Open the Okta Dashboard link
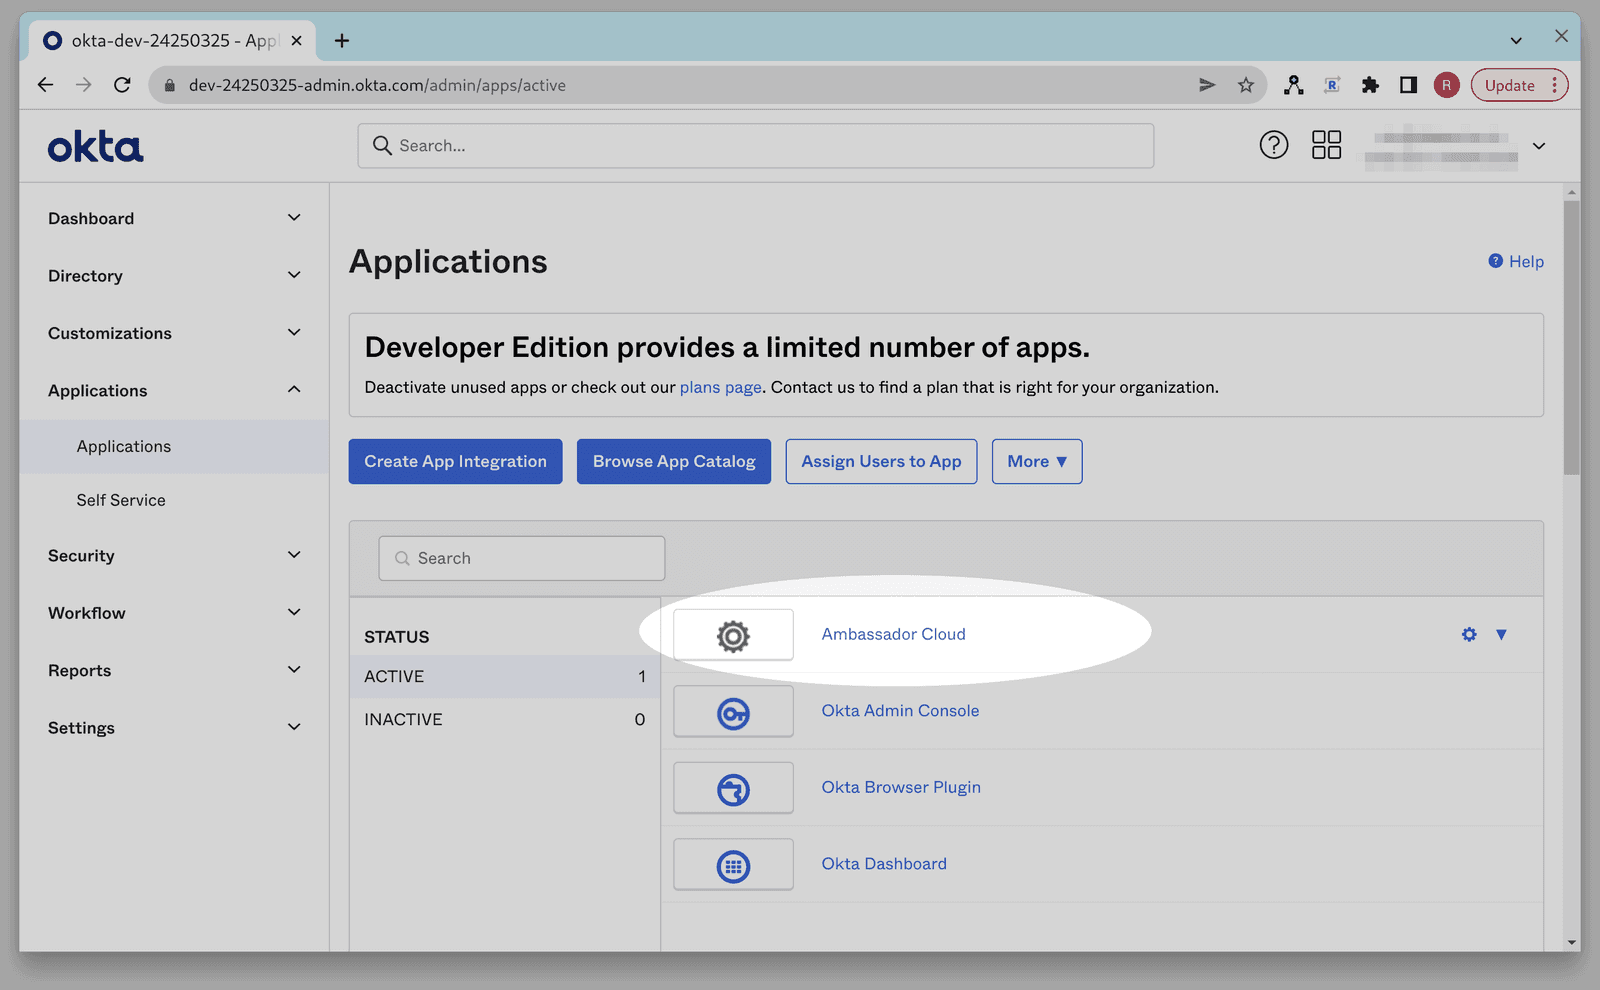The image size is (1600, 990). [x=884, y=863]
